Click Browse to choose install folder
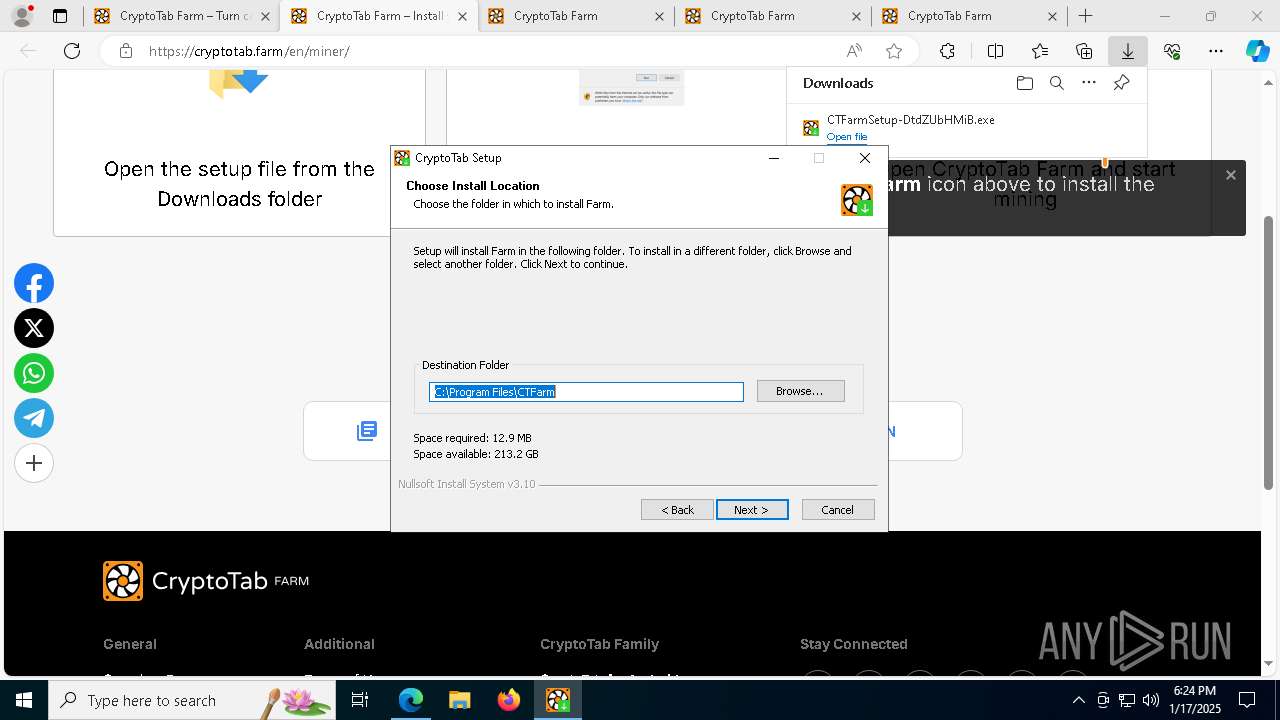This screenshot has height=720, width=1280. pos(800,391)
